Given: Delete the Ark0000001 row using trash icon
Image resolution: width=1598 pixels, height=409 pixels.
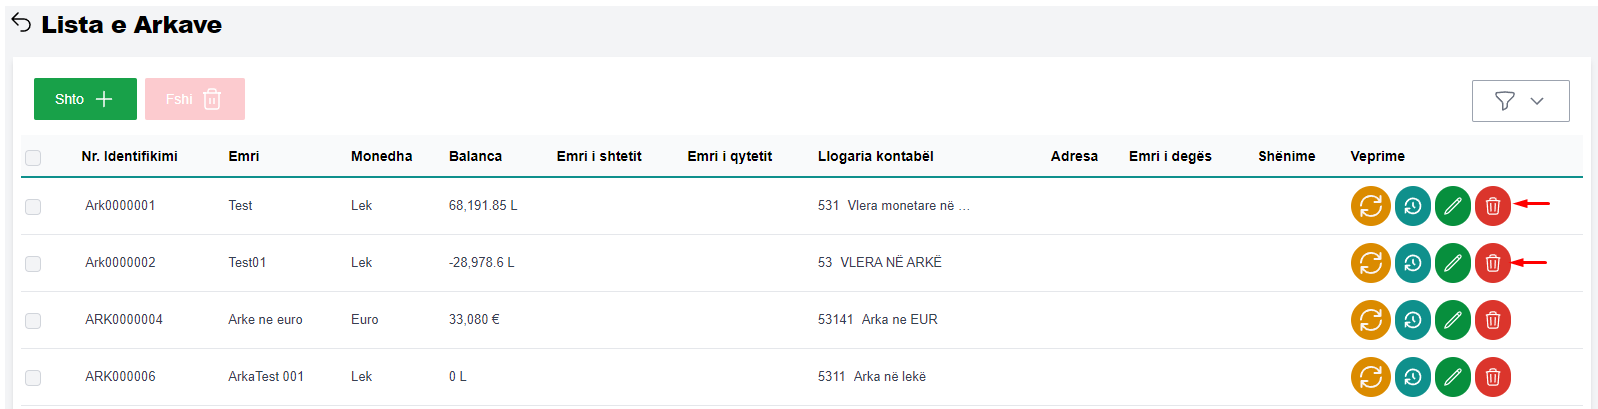Looking at the screenshot, I should [x=1492, y=206].
